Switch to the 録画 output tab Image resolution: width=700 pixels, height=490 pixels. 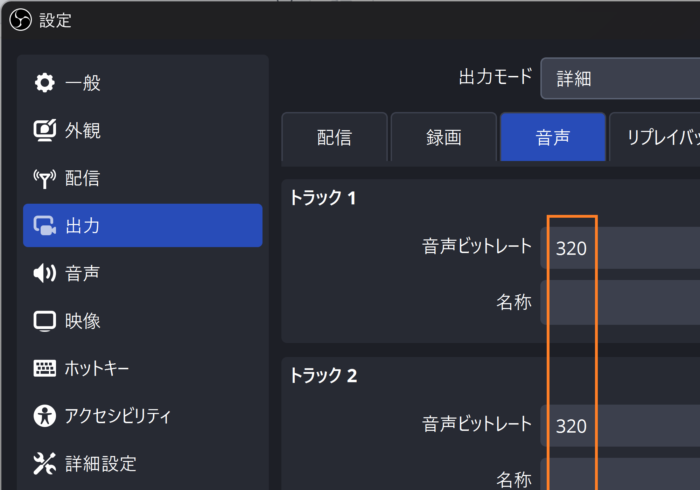click(444, 137)
